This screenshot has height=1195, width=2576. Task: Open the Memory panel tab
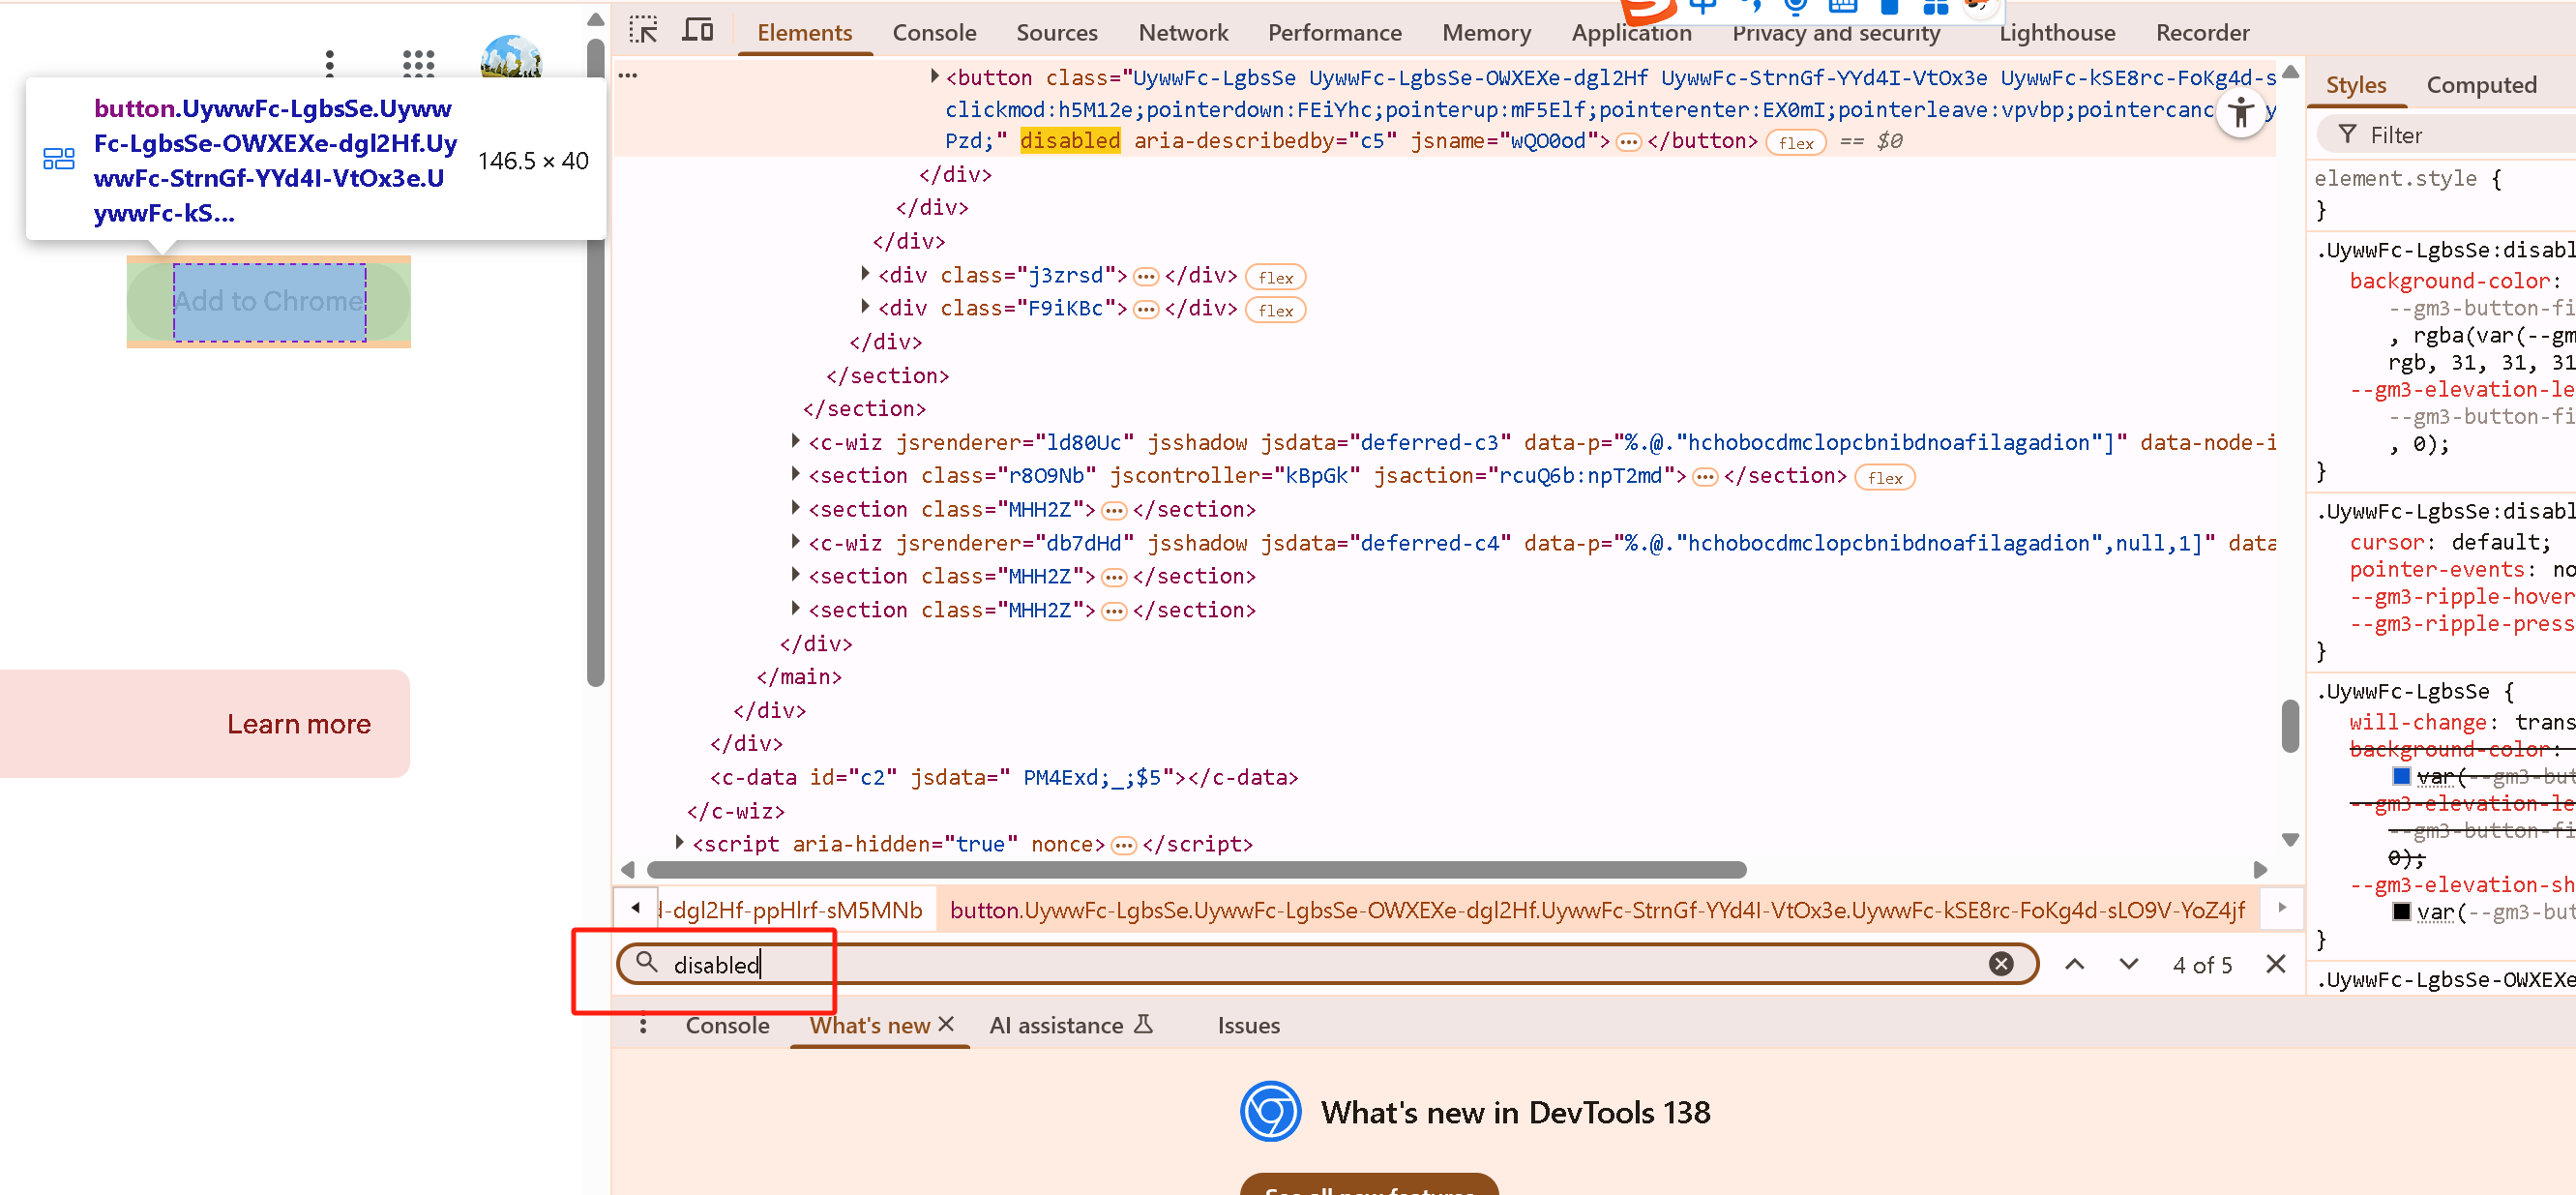pyautogui.click(x=1486, y=33)
